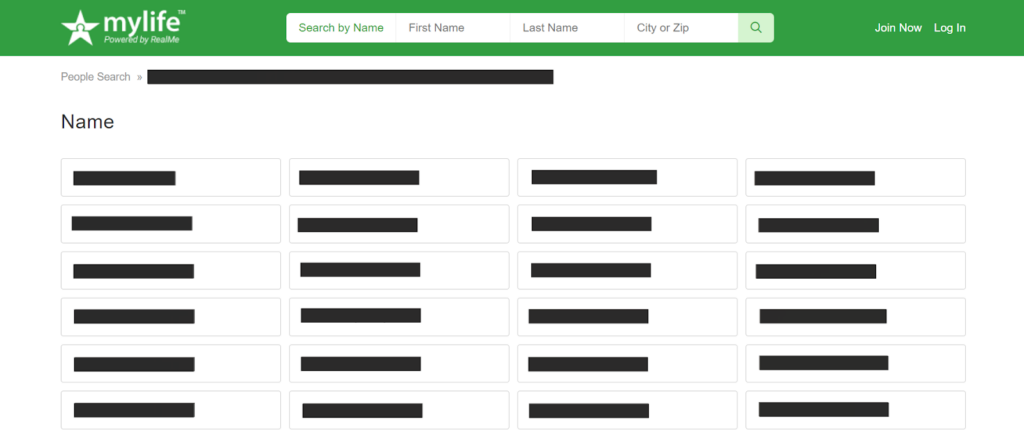Open first name card in first column

pos(170,178)
